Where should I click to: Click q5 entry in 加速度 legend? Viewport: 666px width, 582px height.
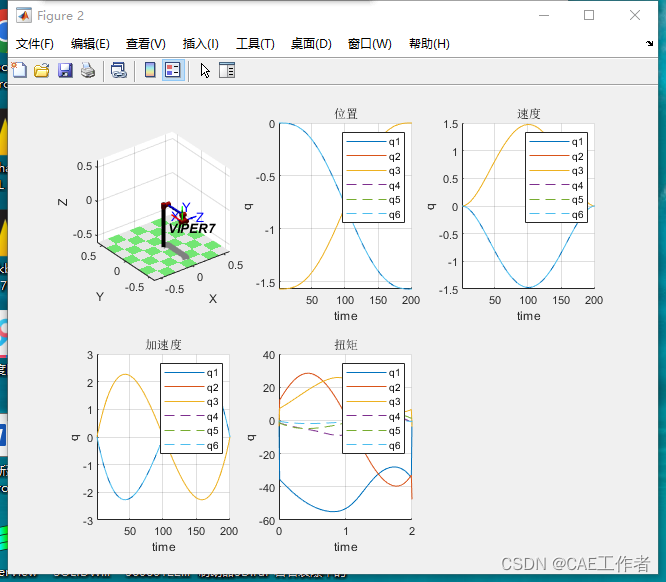click(x=192, y=430)
